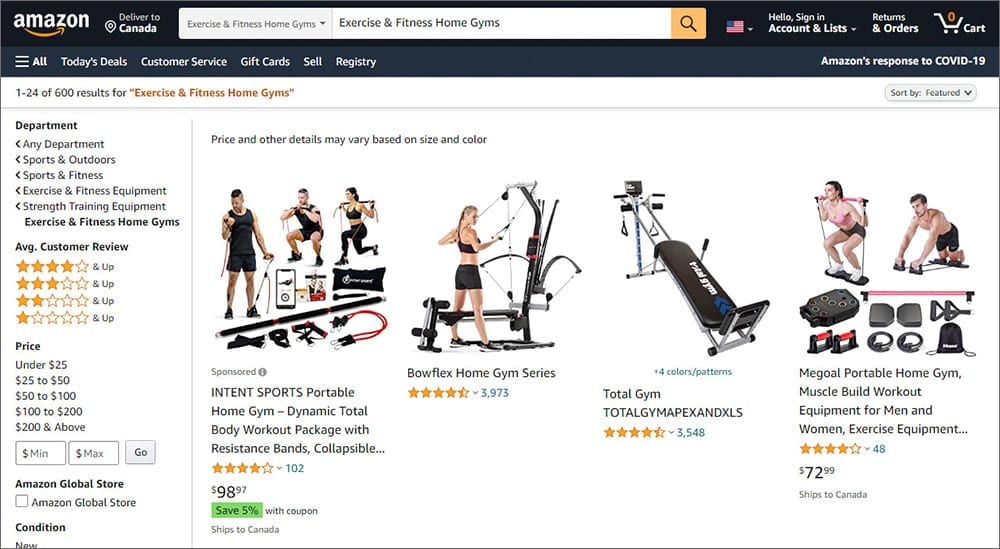The width and height of the screenshot is (1000, 549).
Task: Open Today's Deals in navigation bar
Action: click(x=94, y=62)
